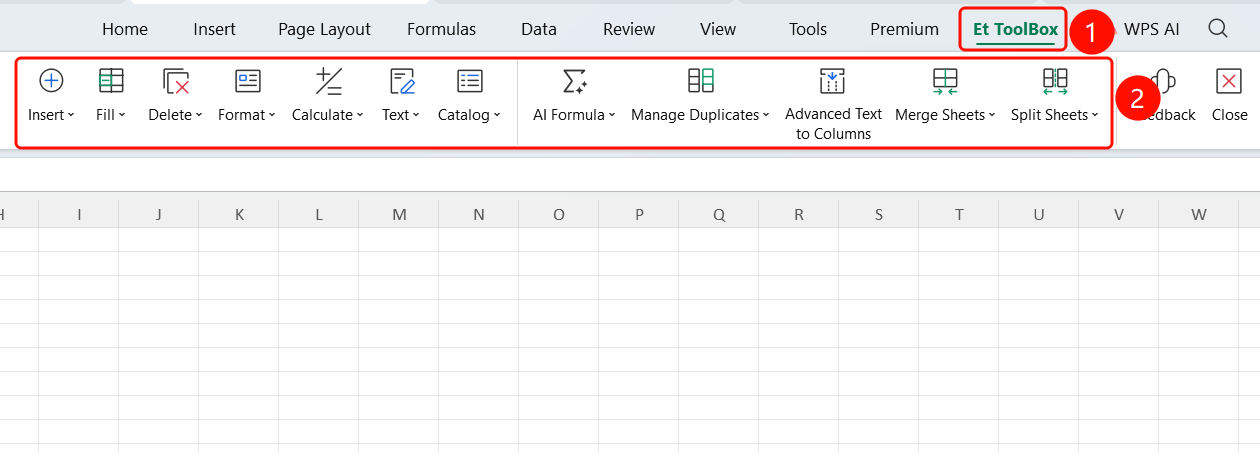
Task: Select column W header
Action: pyautogui.click(x=1199, y=214)
